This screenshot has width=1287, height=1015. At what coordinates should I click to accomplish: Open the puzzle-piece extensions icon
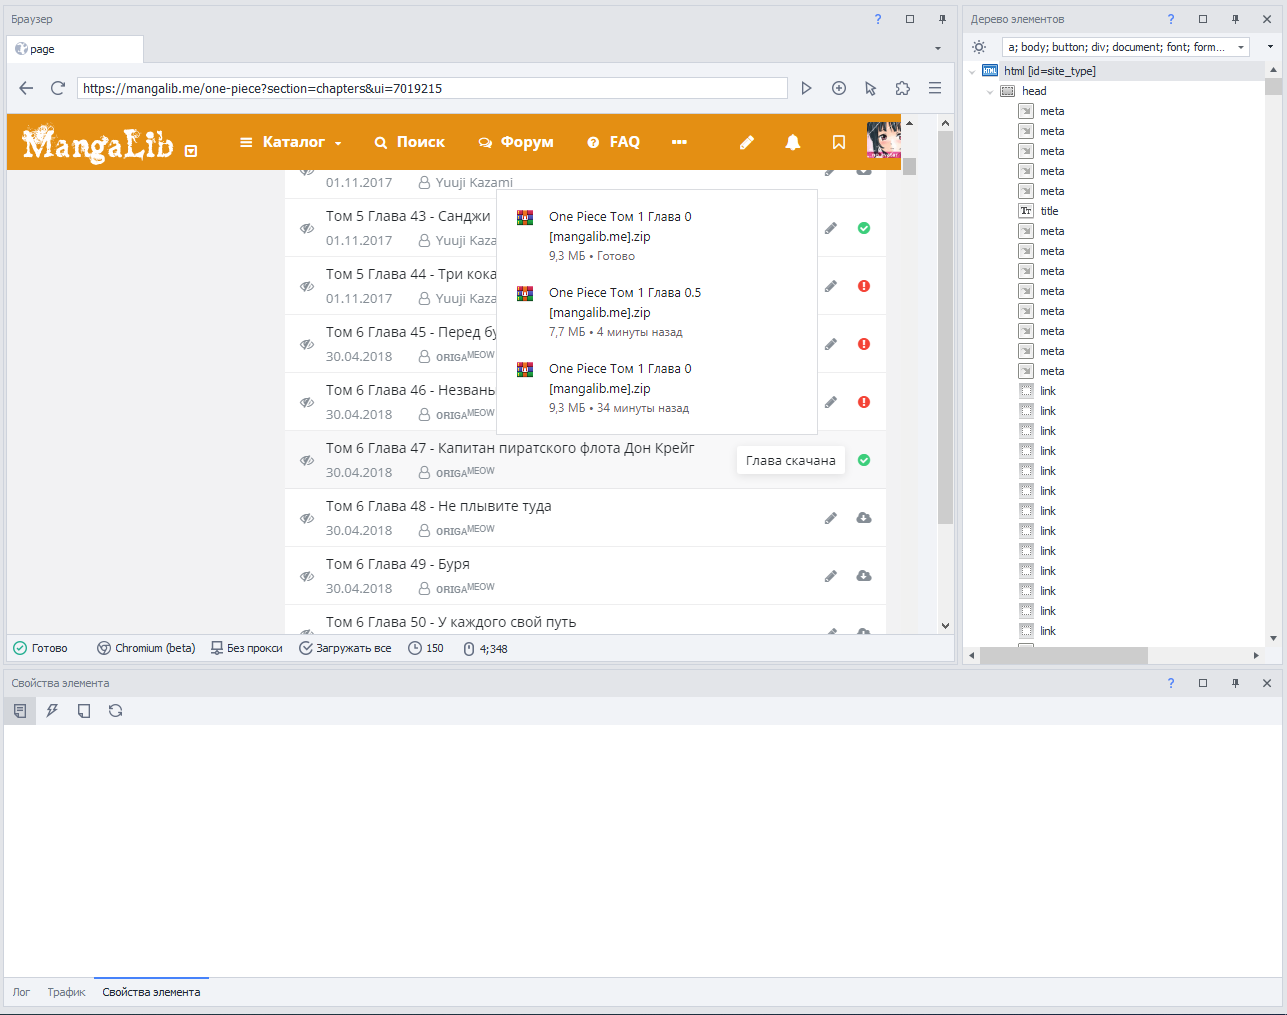coord(903,88)
